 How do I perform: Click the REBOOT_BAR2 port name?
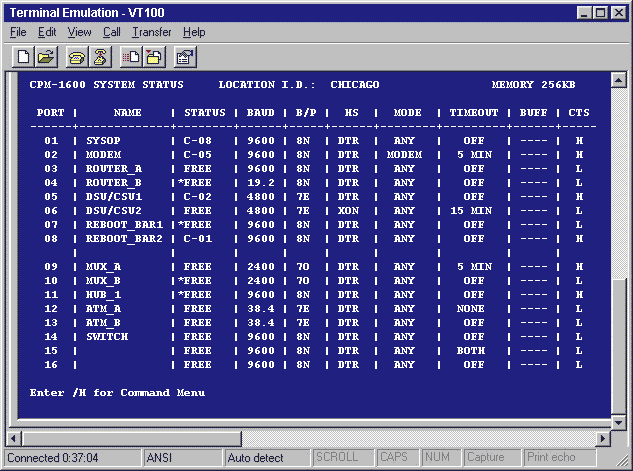[x=124, y=239]
